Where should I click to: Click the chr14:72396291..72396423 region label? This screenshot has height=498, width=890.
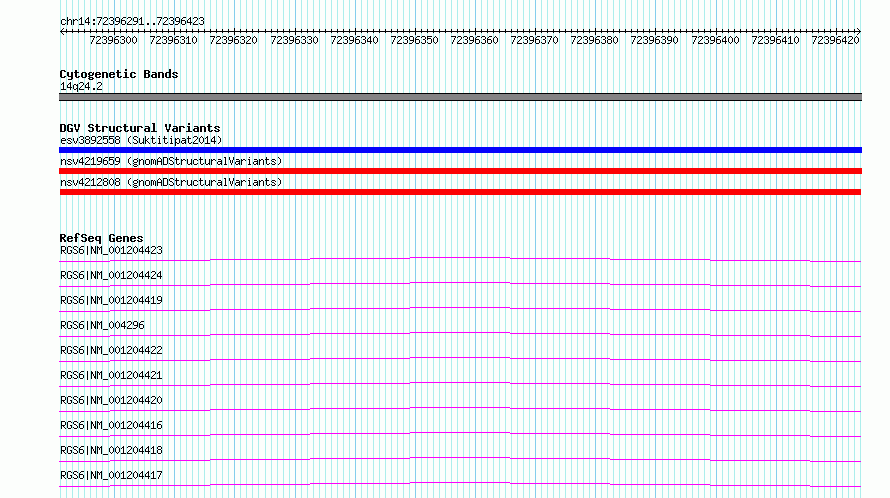point(132,21)
